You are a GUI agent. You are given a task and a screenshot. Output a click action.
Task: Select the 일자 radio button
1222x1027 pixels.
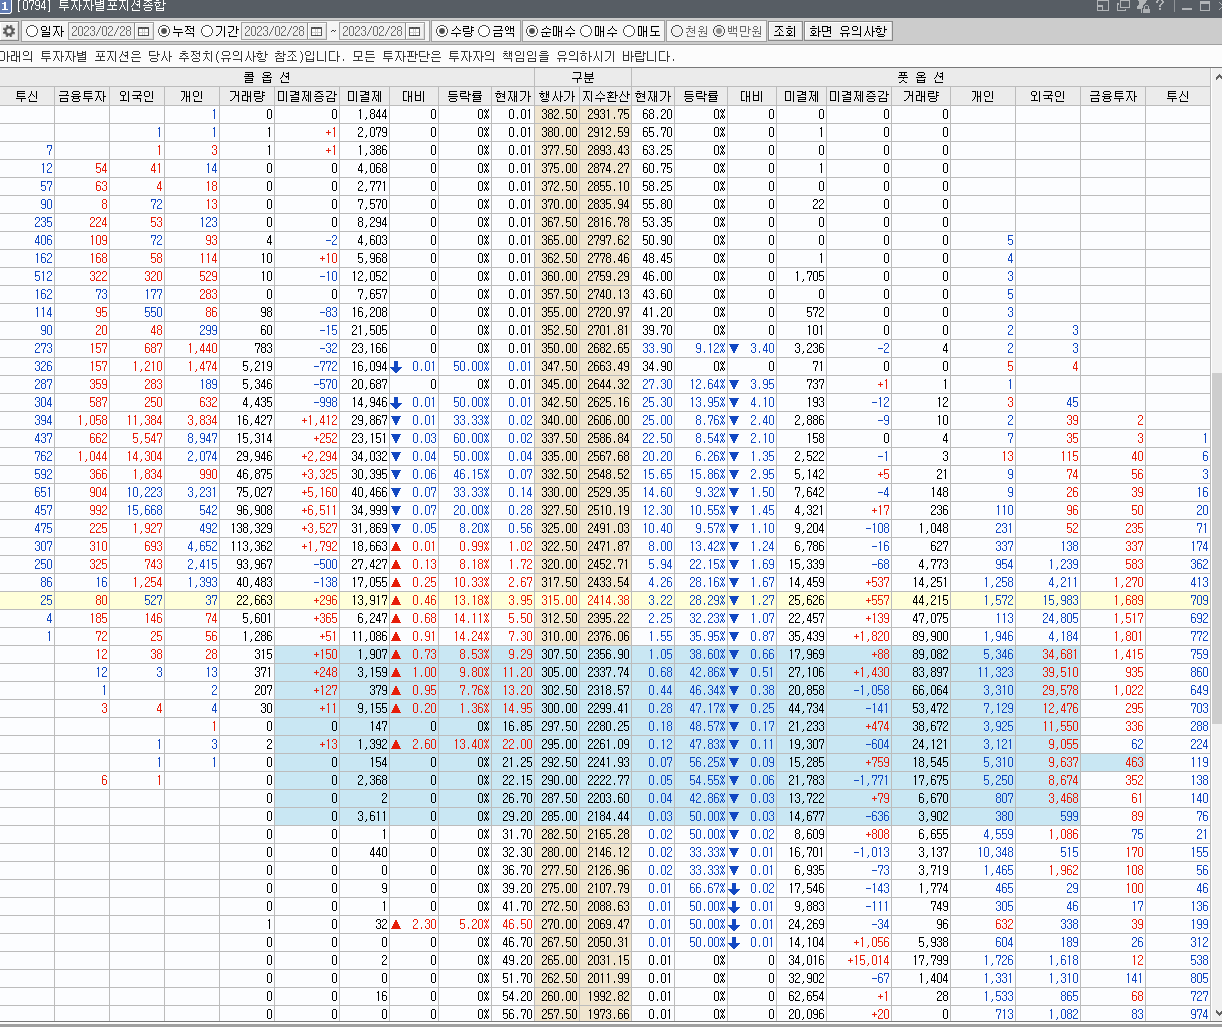coord(33,31)
